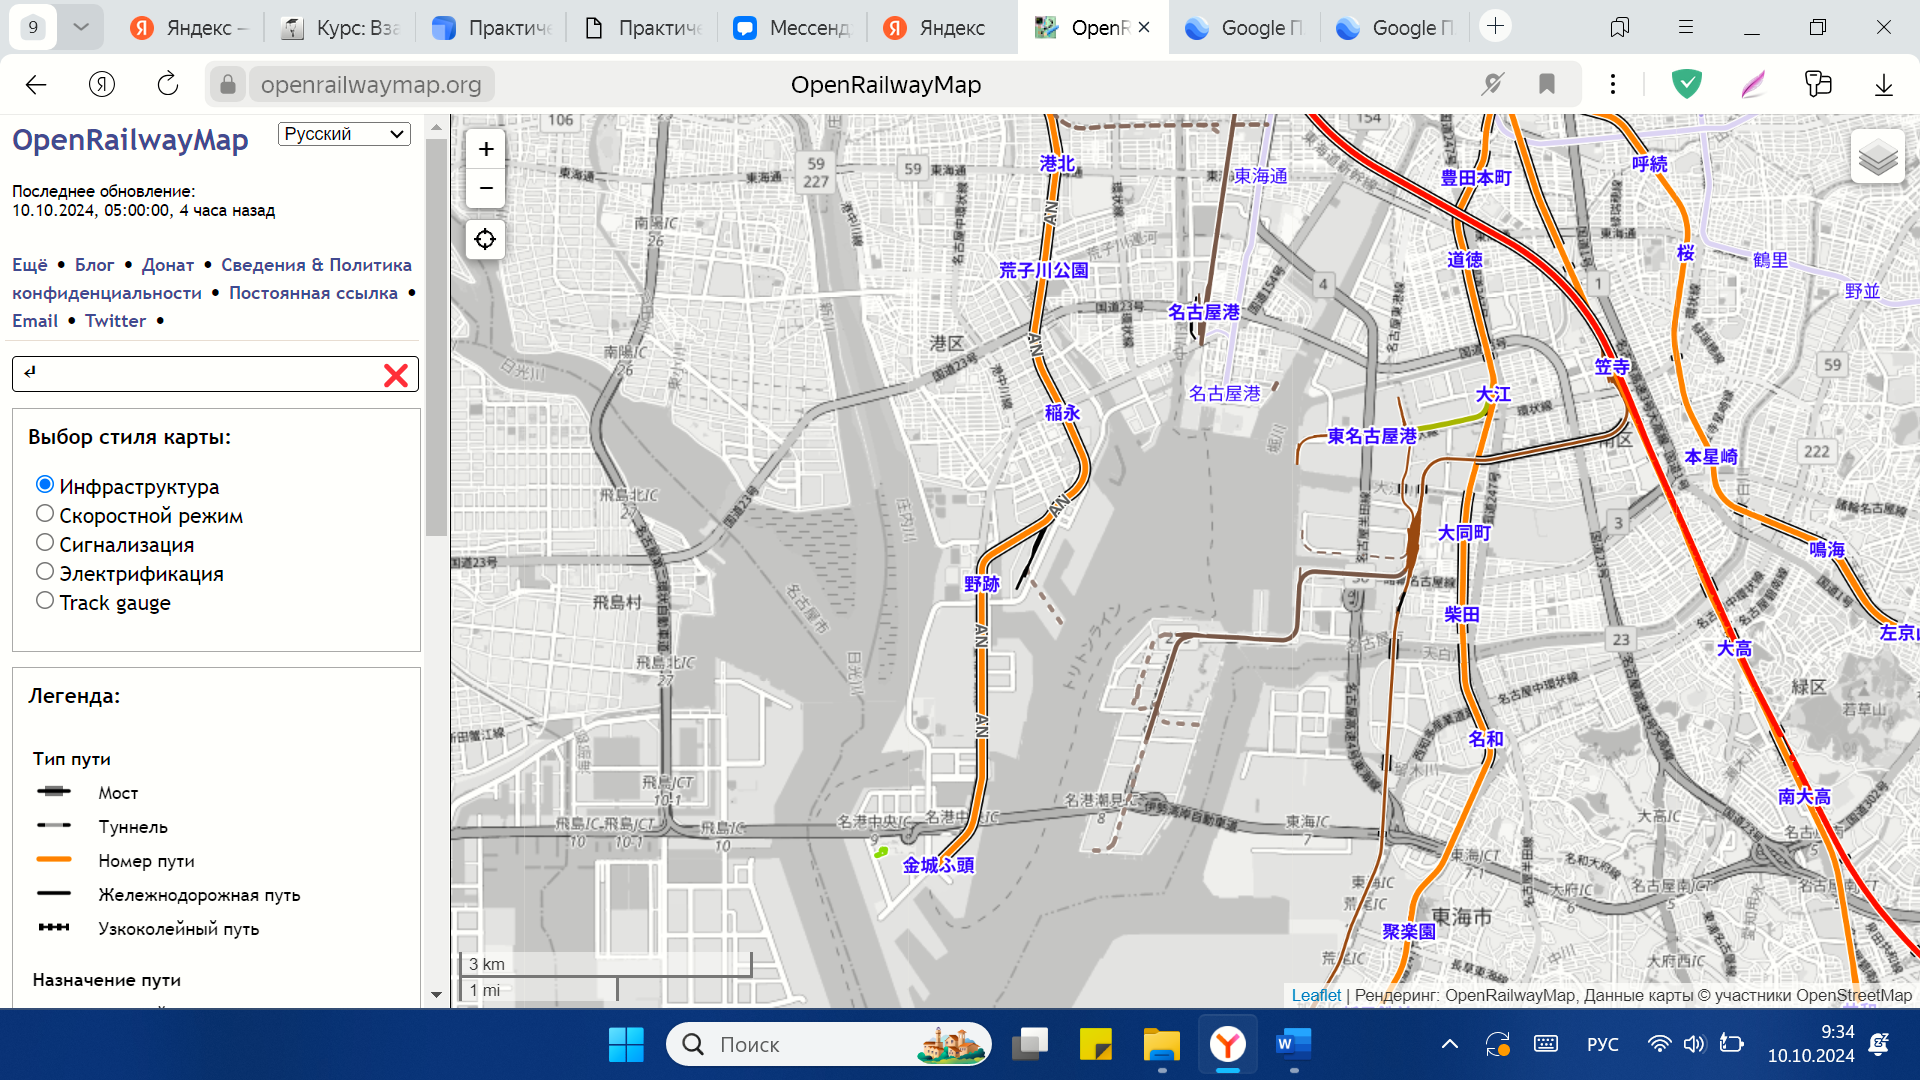Close the OpenRailwayMap tab
Viewport: 1920px width, 1080px height.
pyautogui.click(x=1144, y=28)
